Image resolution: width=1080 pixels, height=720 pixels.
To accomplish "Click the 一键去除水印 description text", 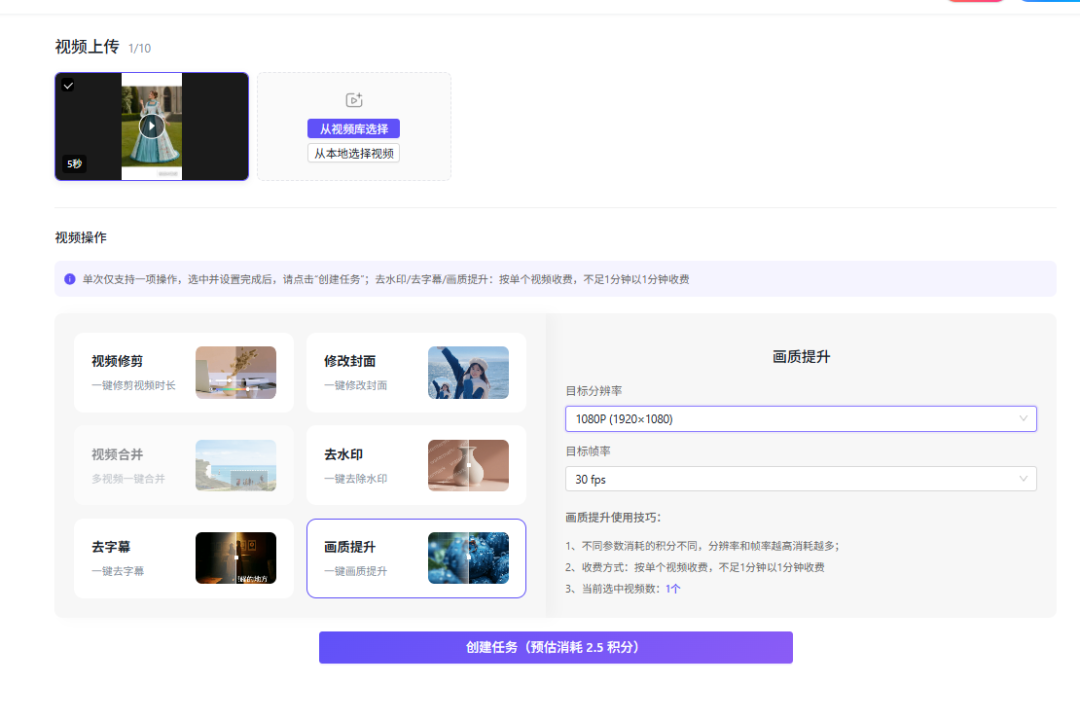I will (355, 479).
